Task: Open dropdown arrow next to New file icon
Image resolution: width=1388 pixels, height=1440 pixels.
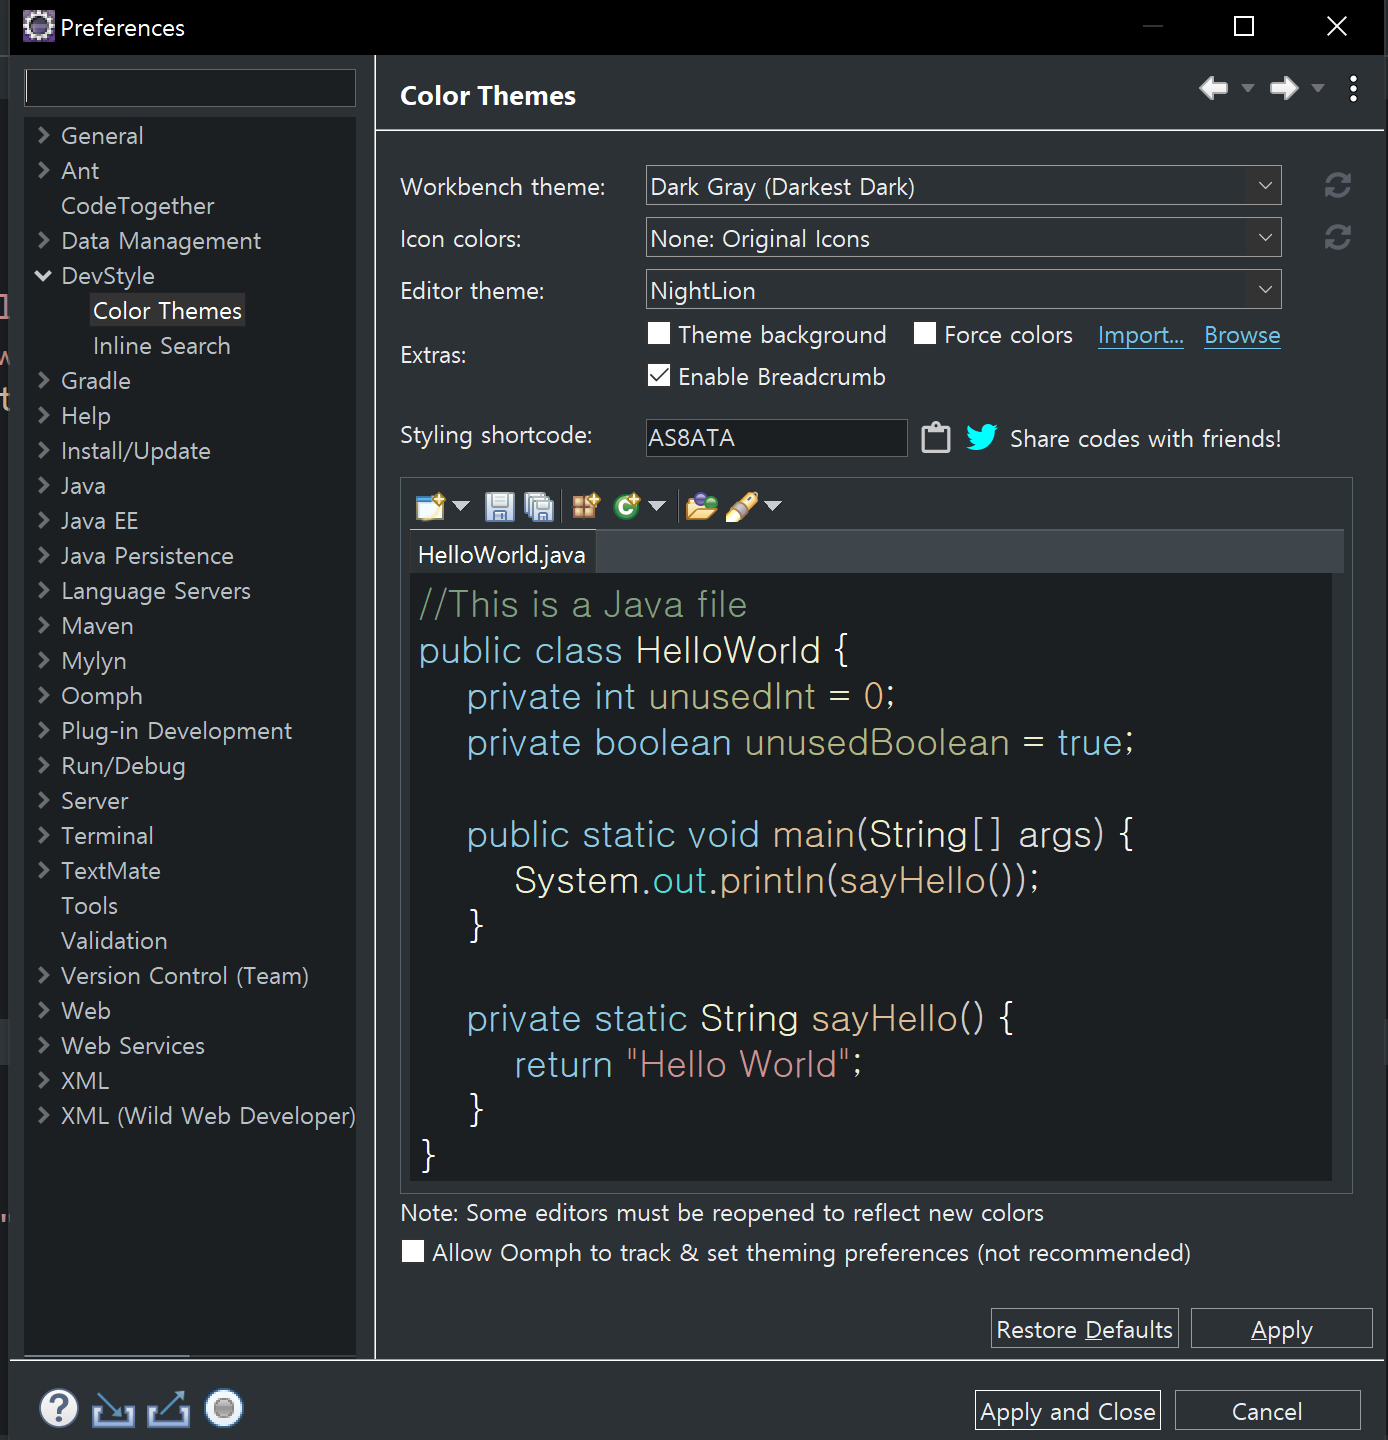Action: (x=460, y=506)
